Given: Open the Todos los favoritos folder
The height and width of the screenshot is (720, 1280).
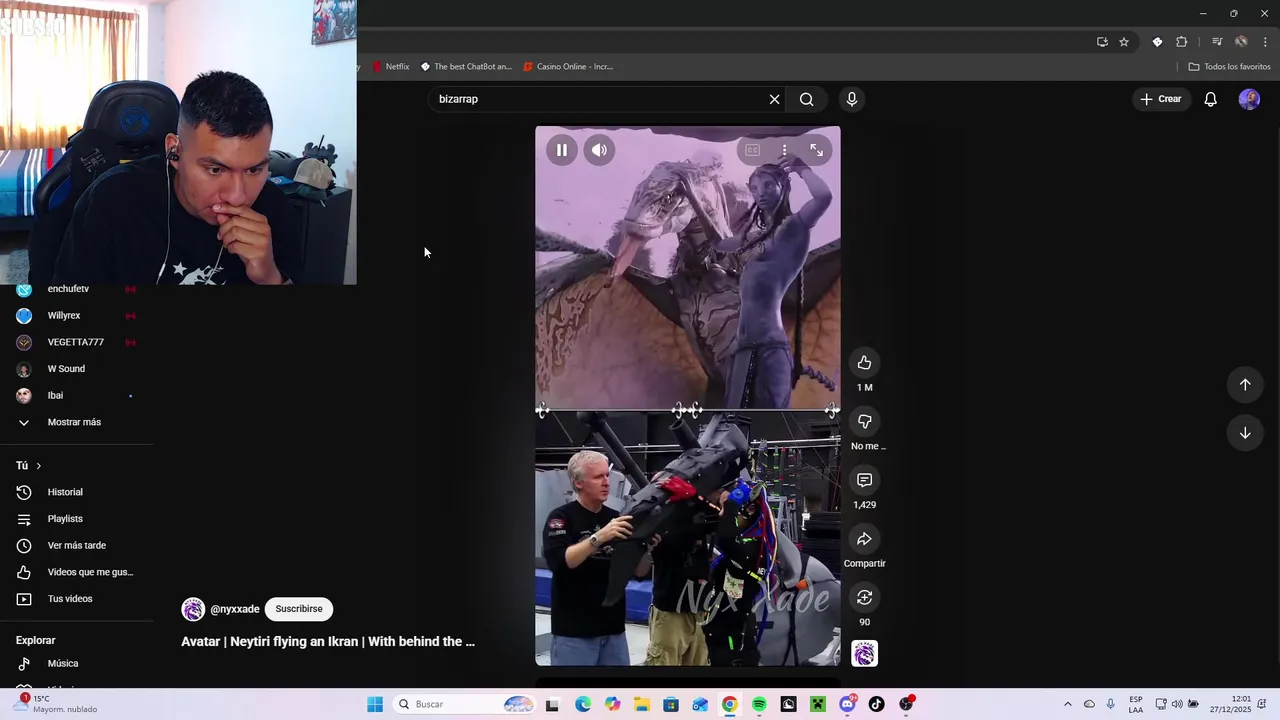Looking at the screenshot, I should pyautogui.click(x=1229, y=67).
